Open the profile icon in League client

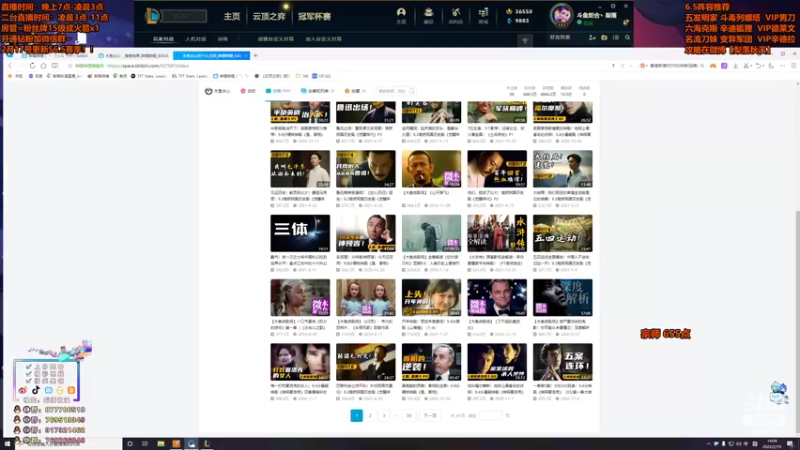[x=401, y=15]
